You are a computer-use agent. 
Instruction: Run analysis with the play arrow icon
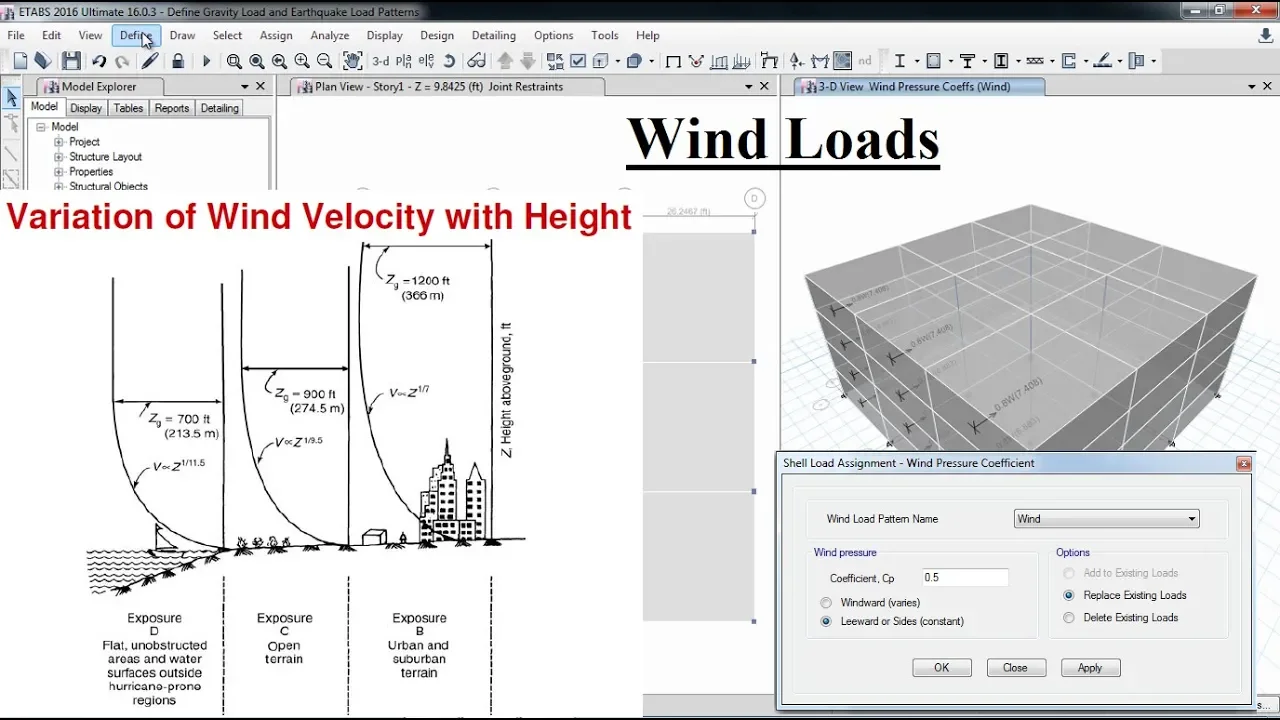206,61
